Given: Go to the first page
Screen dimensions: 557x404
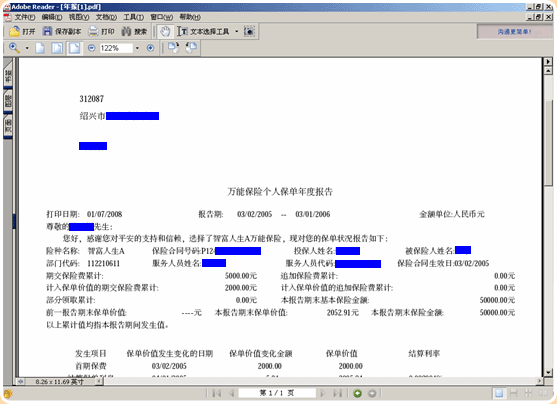Looking at the screenshot, I should (216, 393).
